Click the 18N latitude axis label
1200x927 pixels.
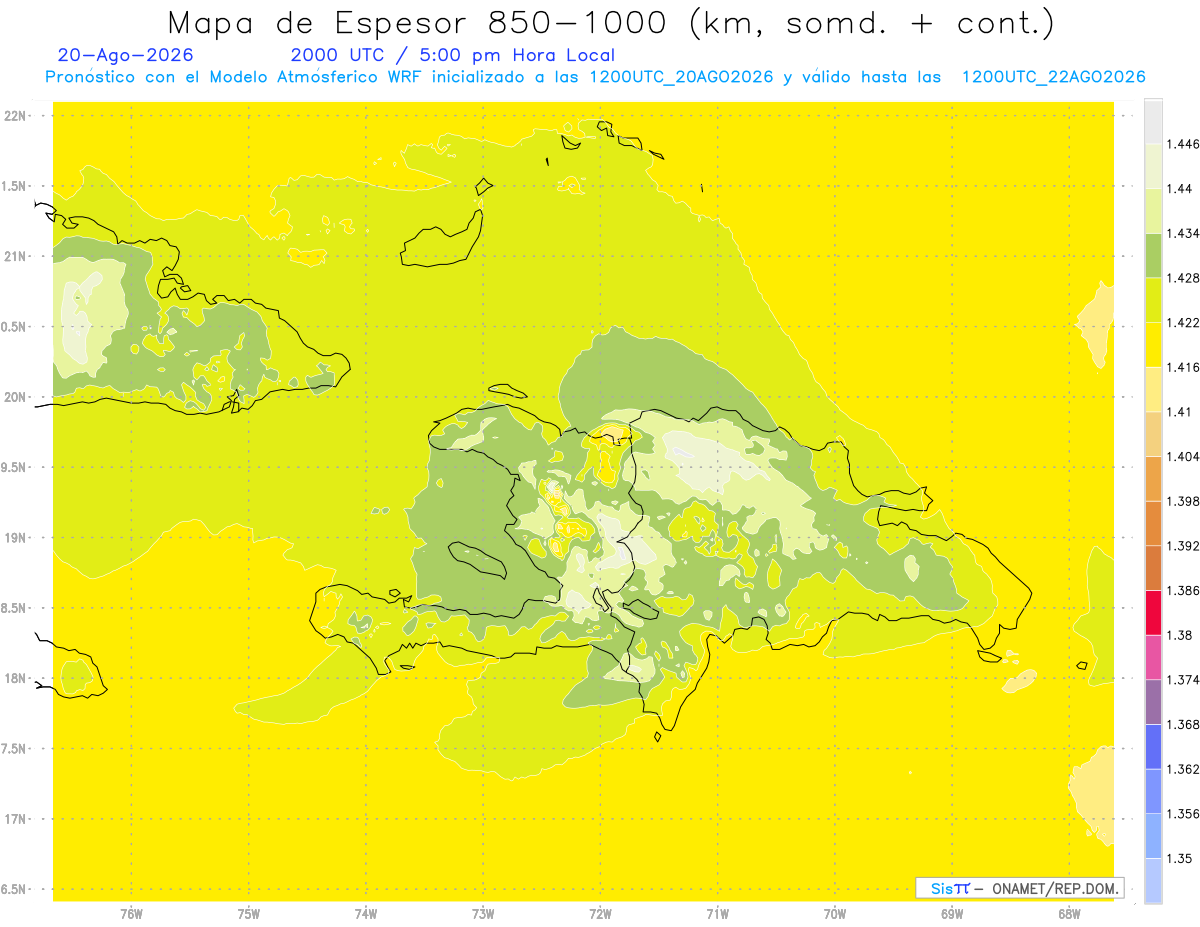pyautogui.click(x=15, y=678)
